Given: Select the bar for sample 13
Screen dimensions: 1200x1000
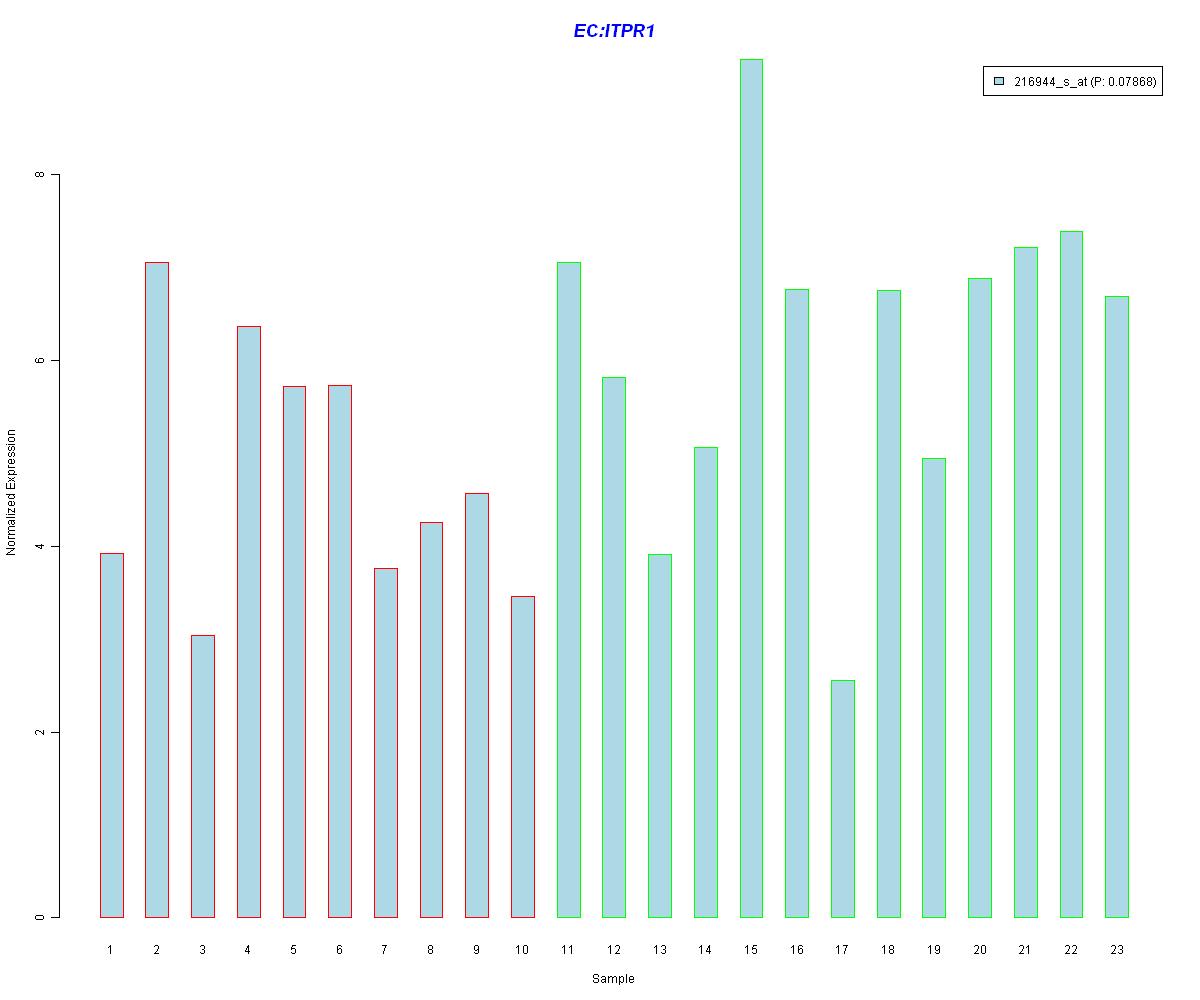Looking at the screenshot, I should click(660, 736).
